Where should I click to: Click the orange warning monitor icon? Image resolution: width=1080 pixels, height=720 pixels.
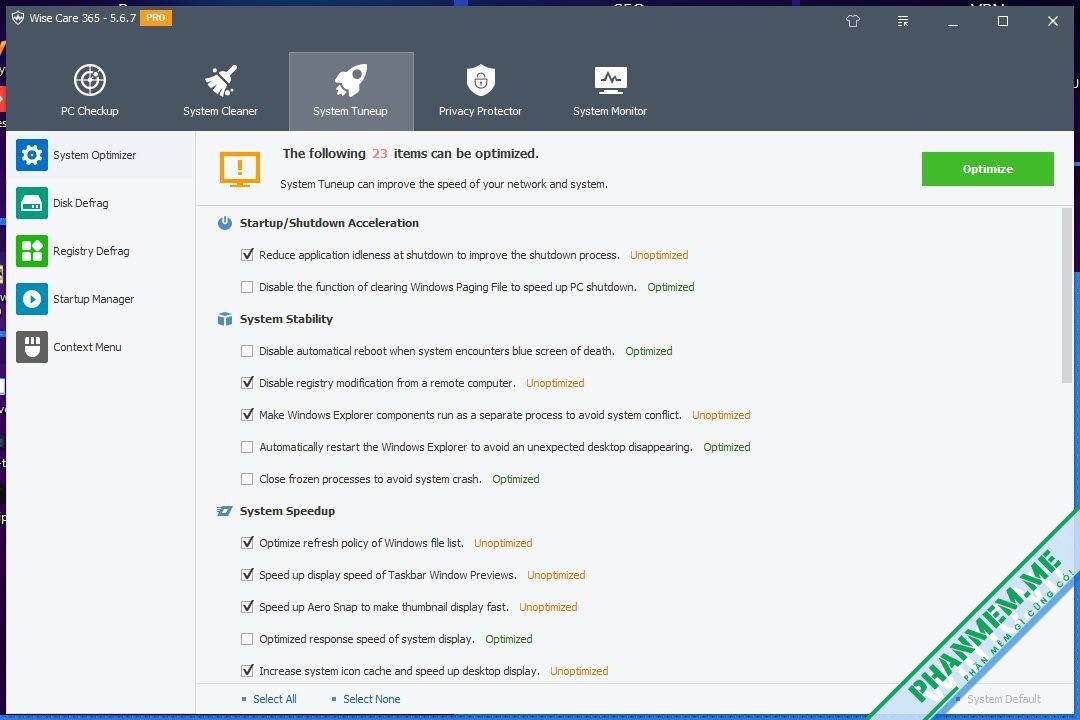tap(240, 169)
